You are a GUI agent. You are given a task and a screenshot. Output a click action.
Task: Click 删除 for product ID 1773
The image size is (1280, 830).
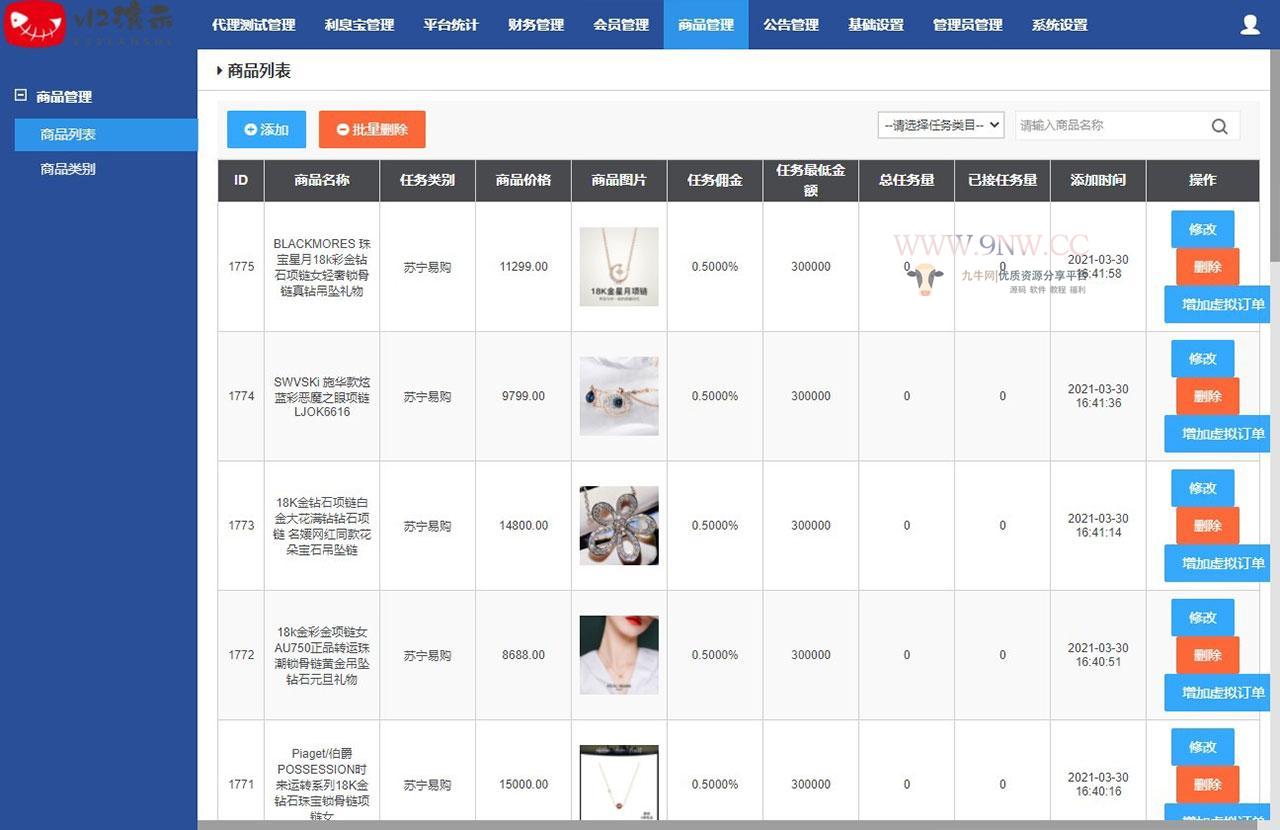click(1207, 525)
